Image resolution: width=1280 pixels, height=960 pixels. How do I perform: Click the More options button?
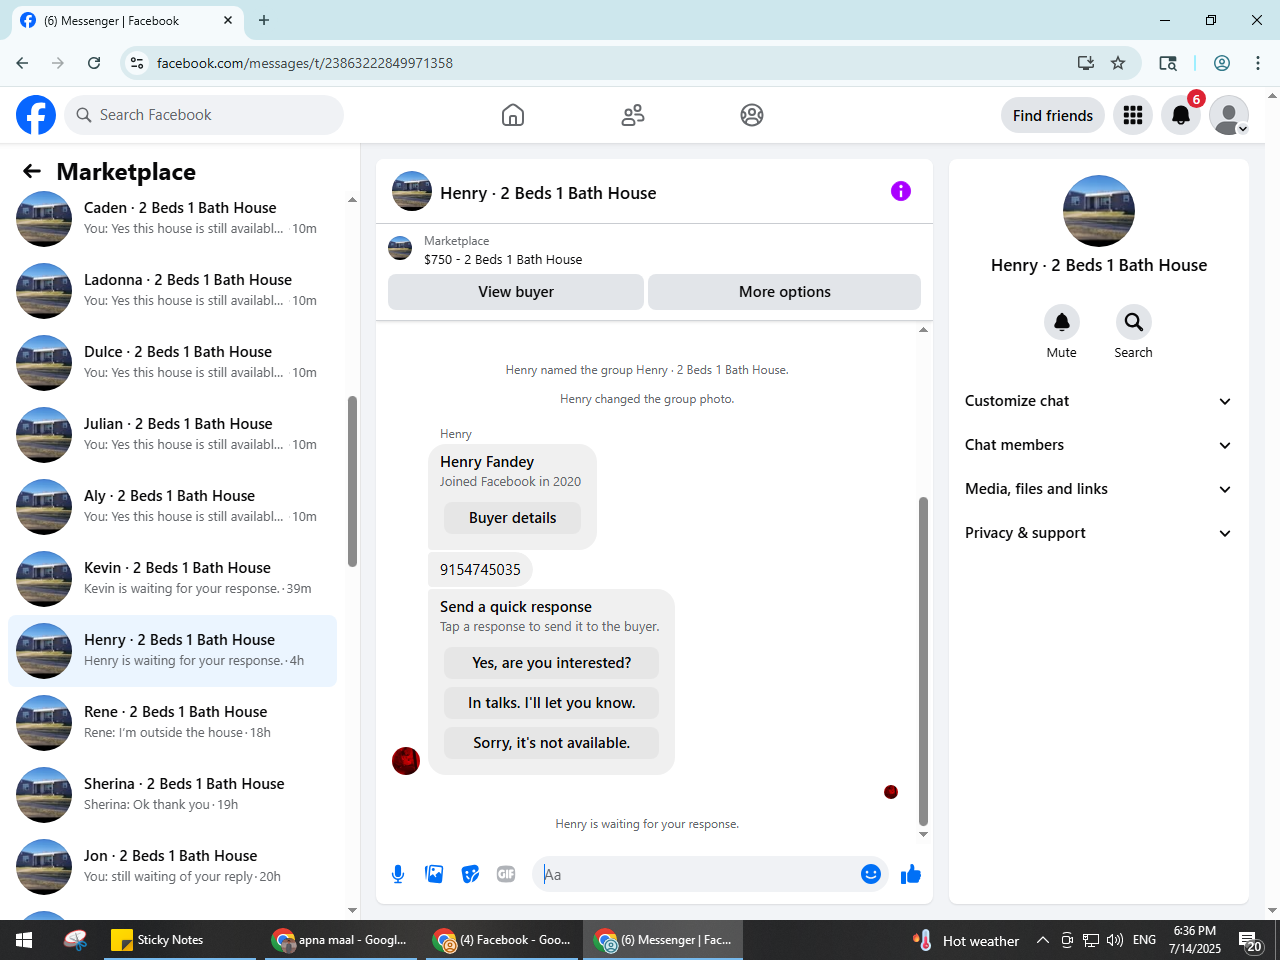[x=785, y=292]
